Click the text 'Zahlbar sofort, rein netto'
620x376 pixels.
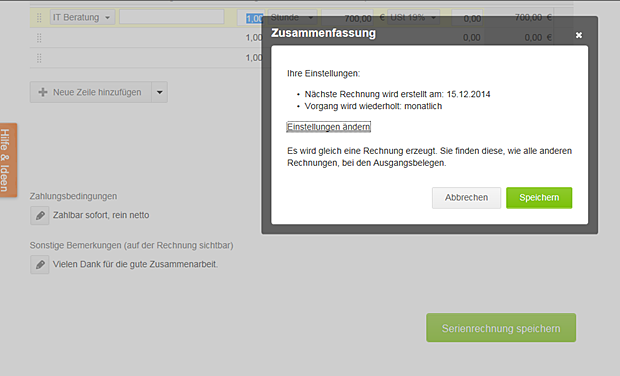101,215
